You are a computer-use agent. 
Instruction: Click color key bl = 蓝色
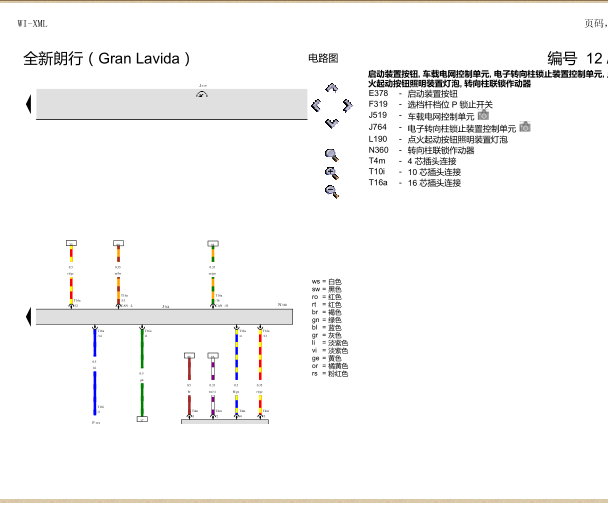326,328
